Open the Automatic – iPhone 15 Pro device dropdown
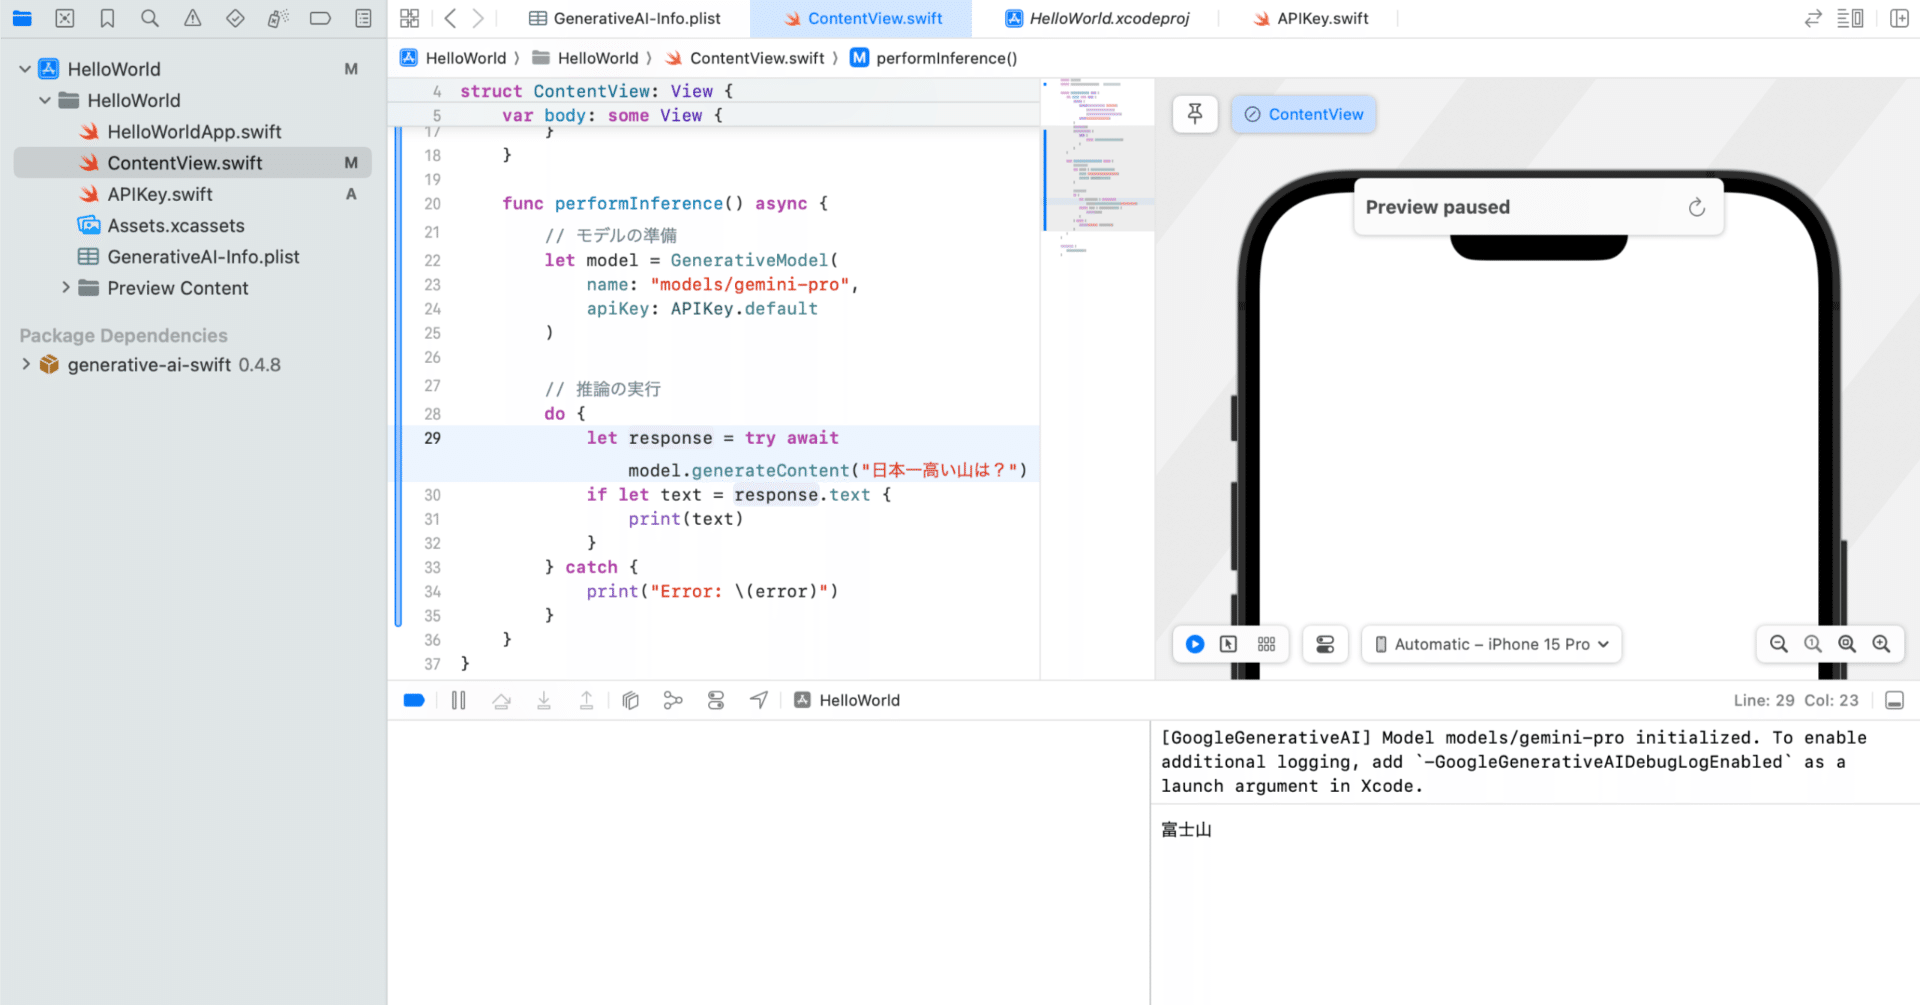The height and width of the screenshot is (1005, 1920). pyautogui.click(x=1490, y=644)
